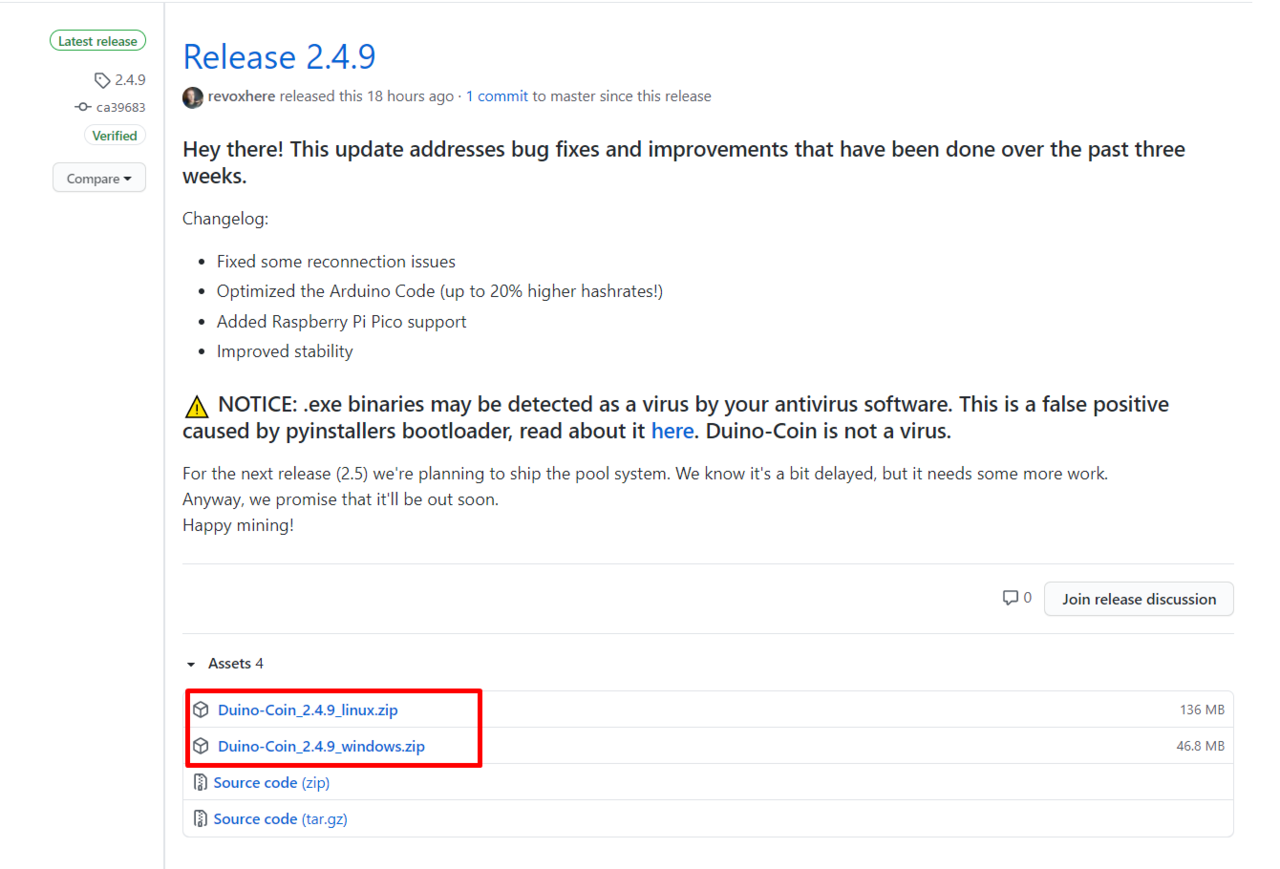1280x869 pixels.
Task: Click the Join release discussion button
Action: click(x=1139, y=599)
